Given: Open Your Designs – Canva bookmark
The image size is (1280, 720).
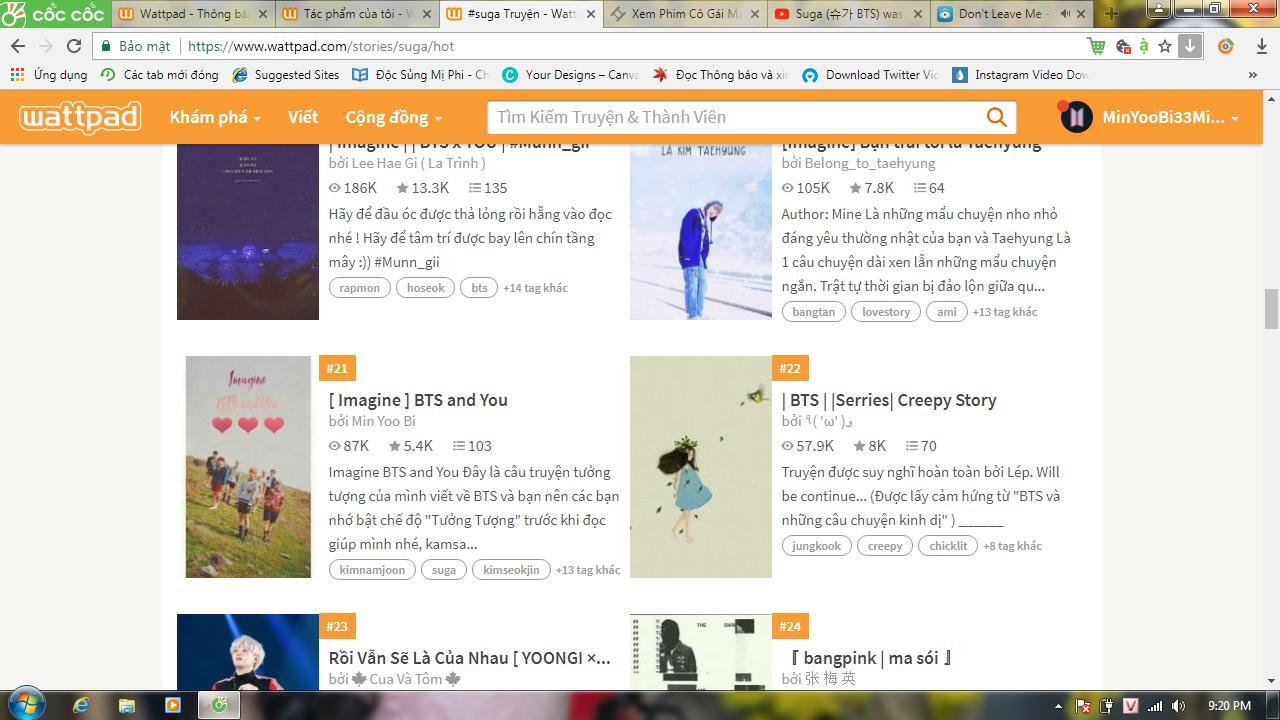Looking at the screenshot, I should [571, 75].
